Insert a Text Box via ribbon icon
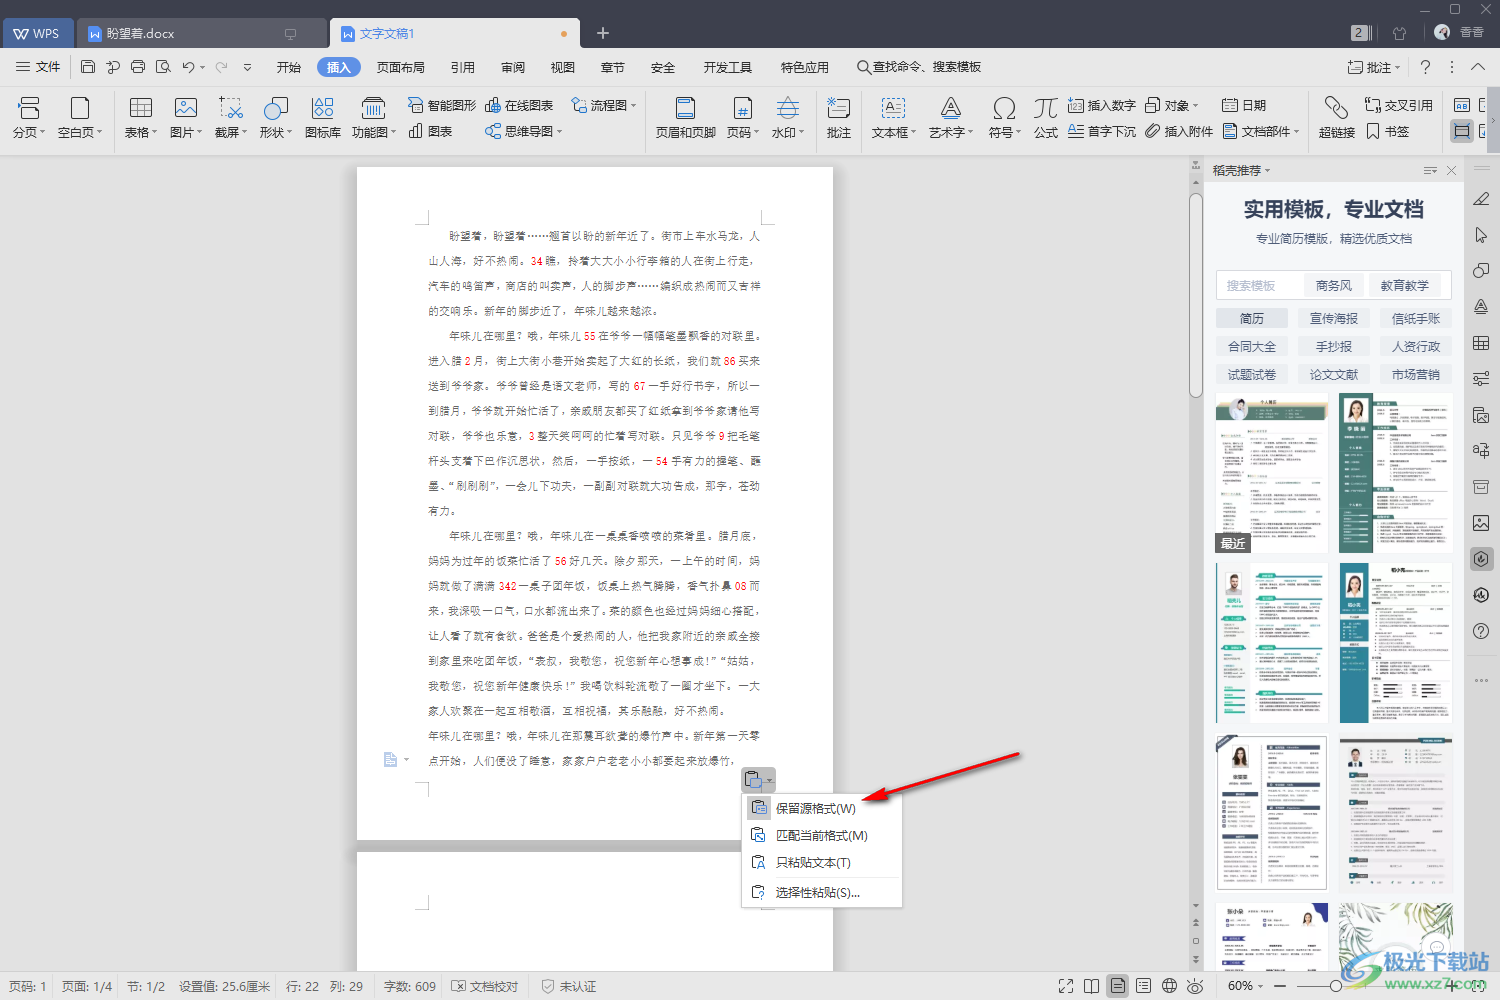Screen dimensions: 1500x1000 (892, 108)
